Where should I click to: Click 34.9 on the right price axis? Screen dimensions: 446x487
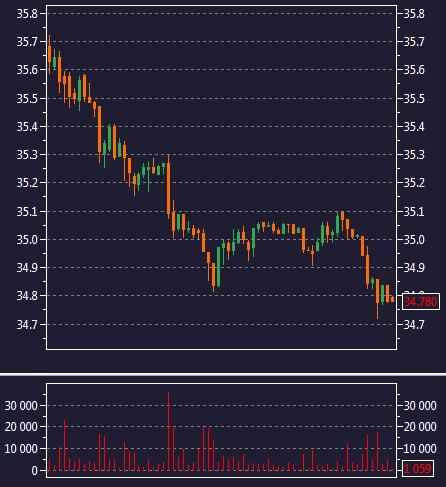pos(414,267)
